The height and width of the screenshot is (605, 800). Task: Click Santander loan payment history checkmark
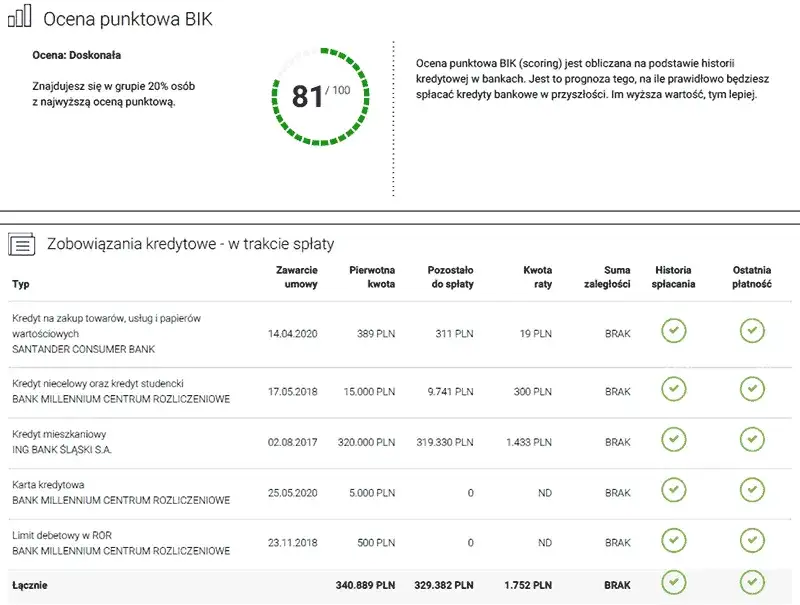tap(673, 331)
